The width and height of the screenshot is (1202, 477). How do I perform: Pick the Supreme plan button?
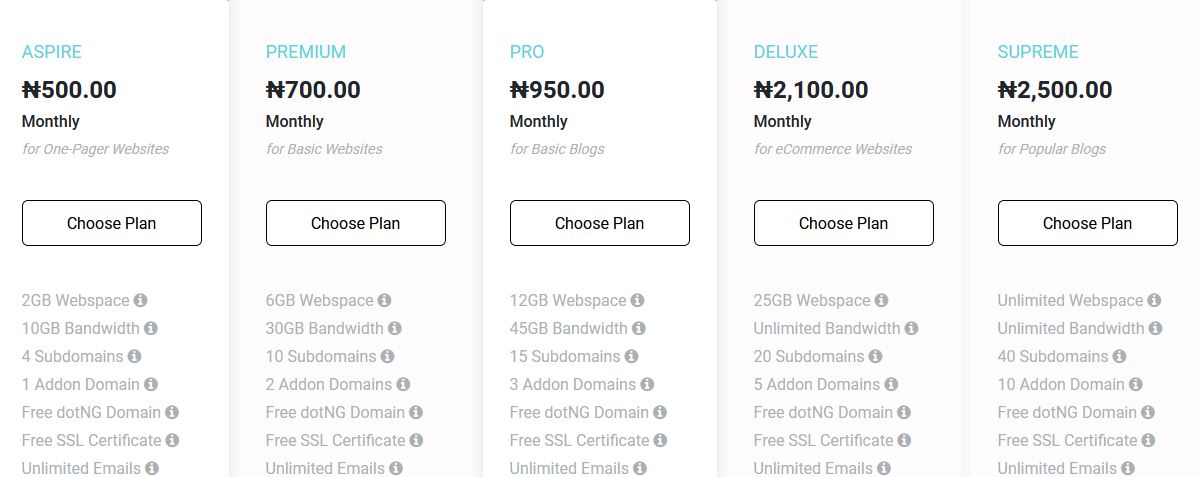[1088, 223]
